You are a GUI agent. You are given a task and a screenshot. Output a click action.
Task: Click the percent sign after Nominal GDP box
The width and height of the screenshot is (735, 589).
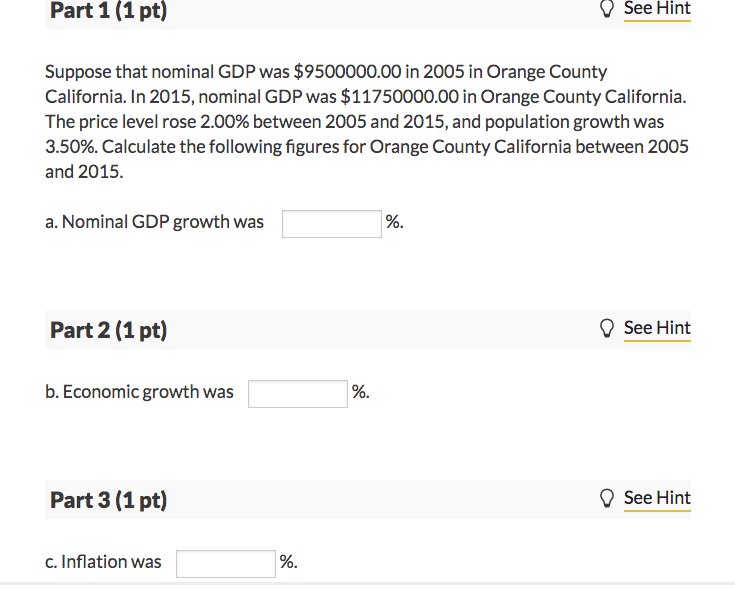tap(394, 221)
